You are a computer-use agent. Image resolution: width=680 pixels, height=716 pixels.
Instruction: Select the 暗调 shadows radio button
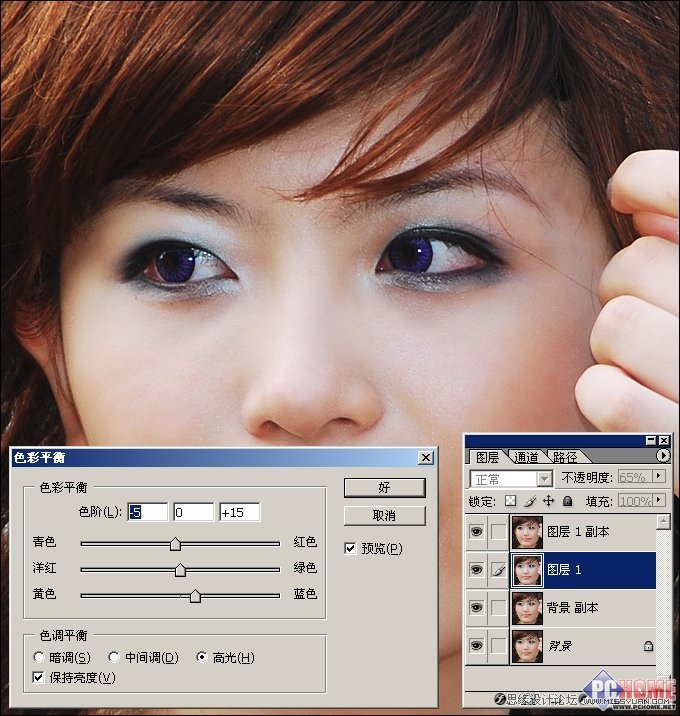pyautogui.click(x=39, y=657)
